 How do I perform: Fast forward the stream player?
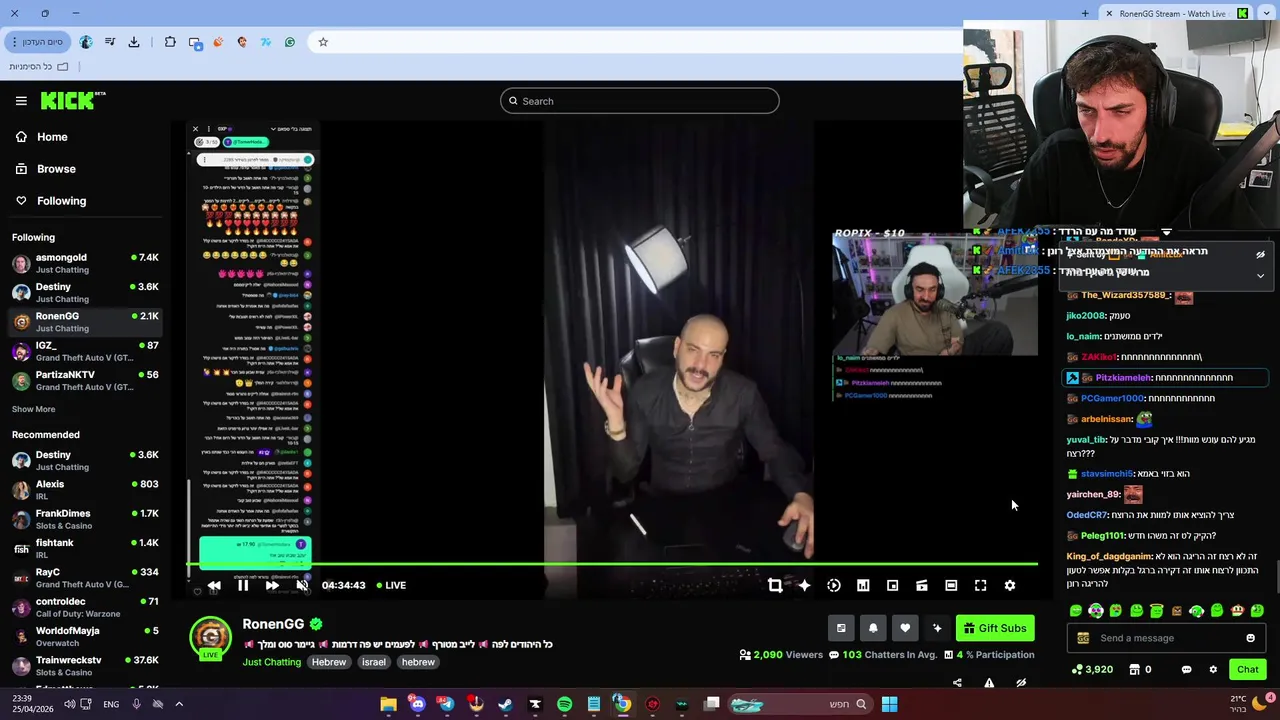[x=272, y=586]
